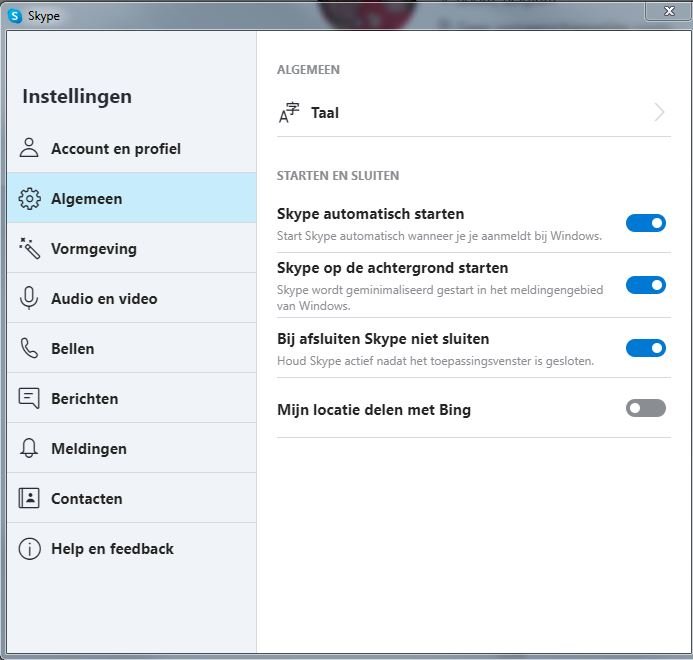693x660 pixels.
Task: Select the Bellen label in sidebar
Action: (72, 349)
